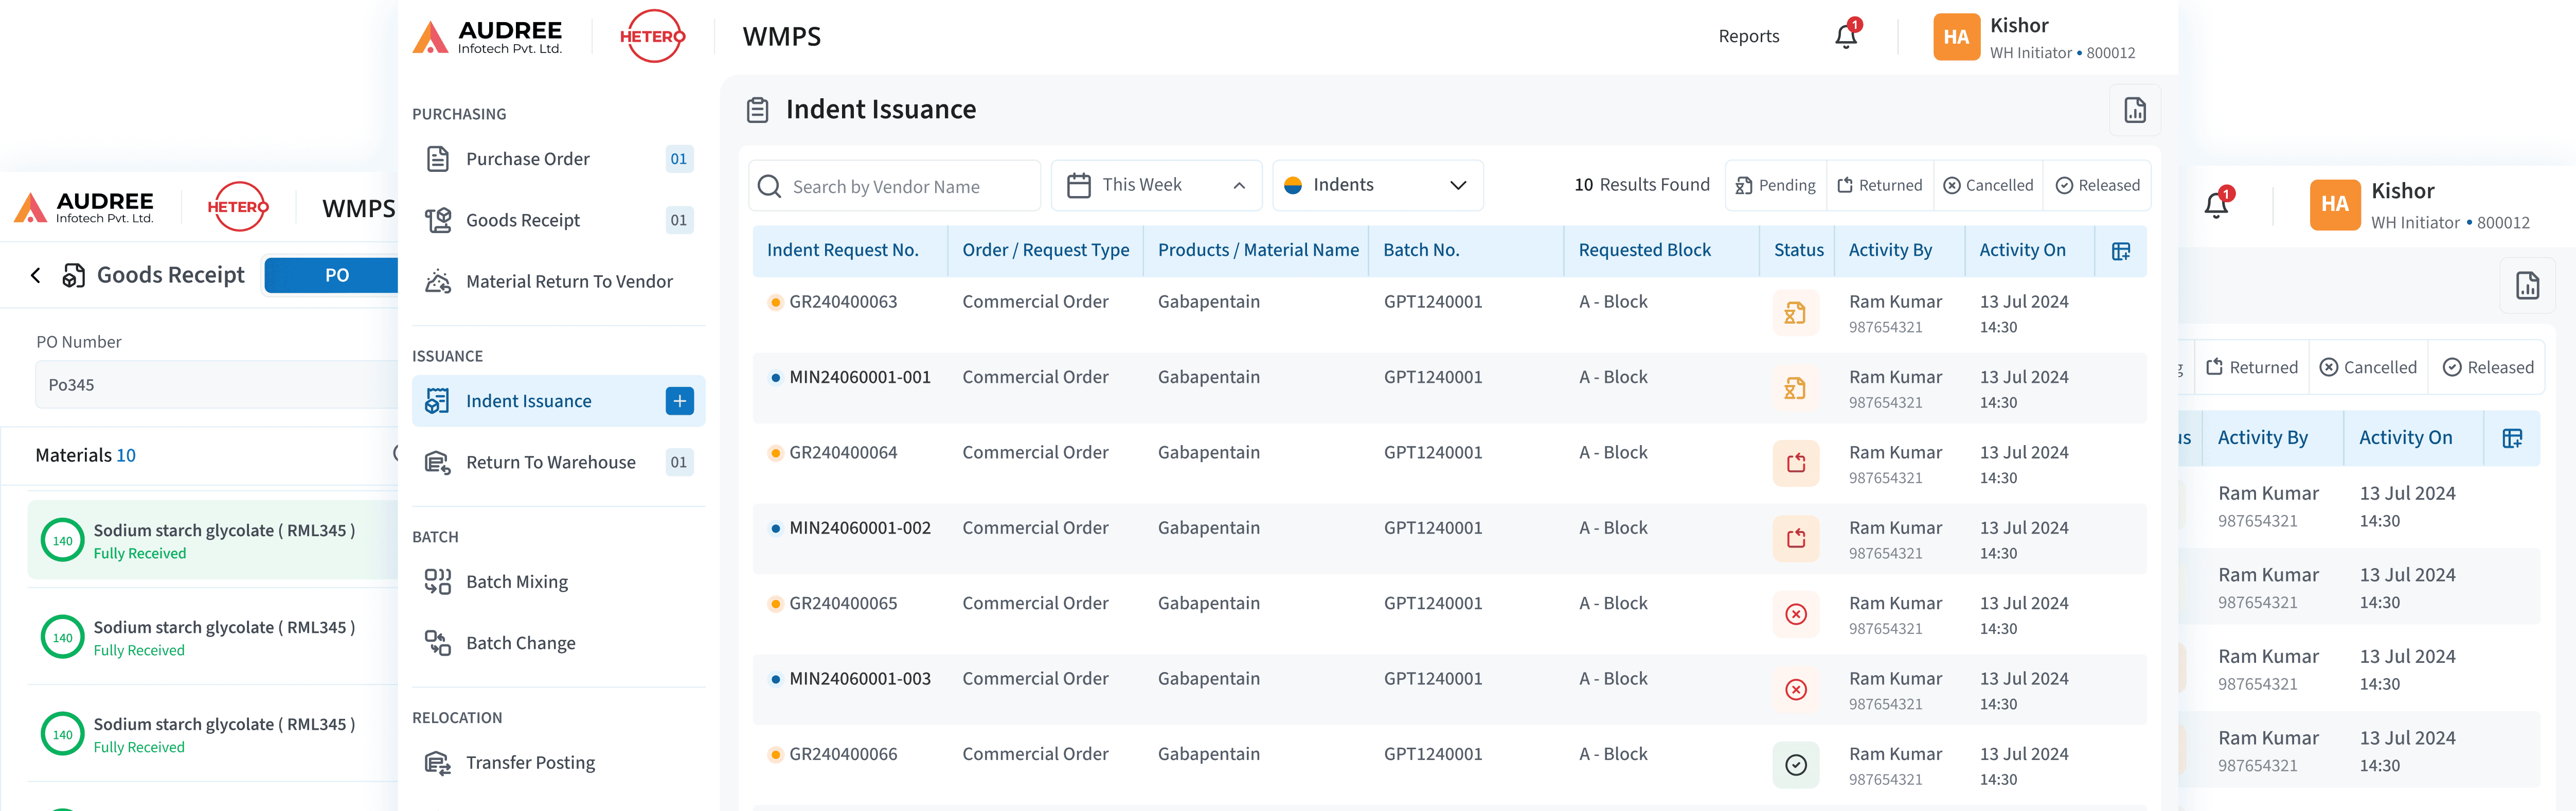Click the plus icon on Indent Issuance

click(679, 401)
